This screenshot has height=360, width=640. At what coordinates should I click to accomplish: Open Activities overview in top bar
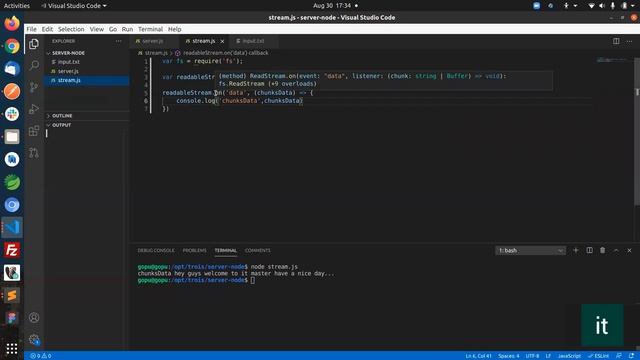17,6
